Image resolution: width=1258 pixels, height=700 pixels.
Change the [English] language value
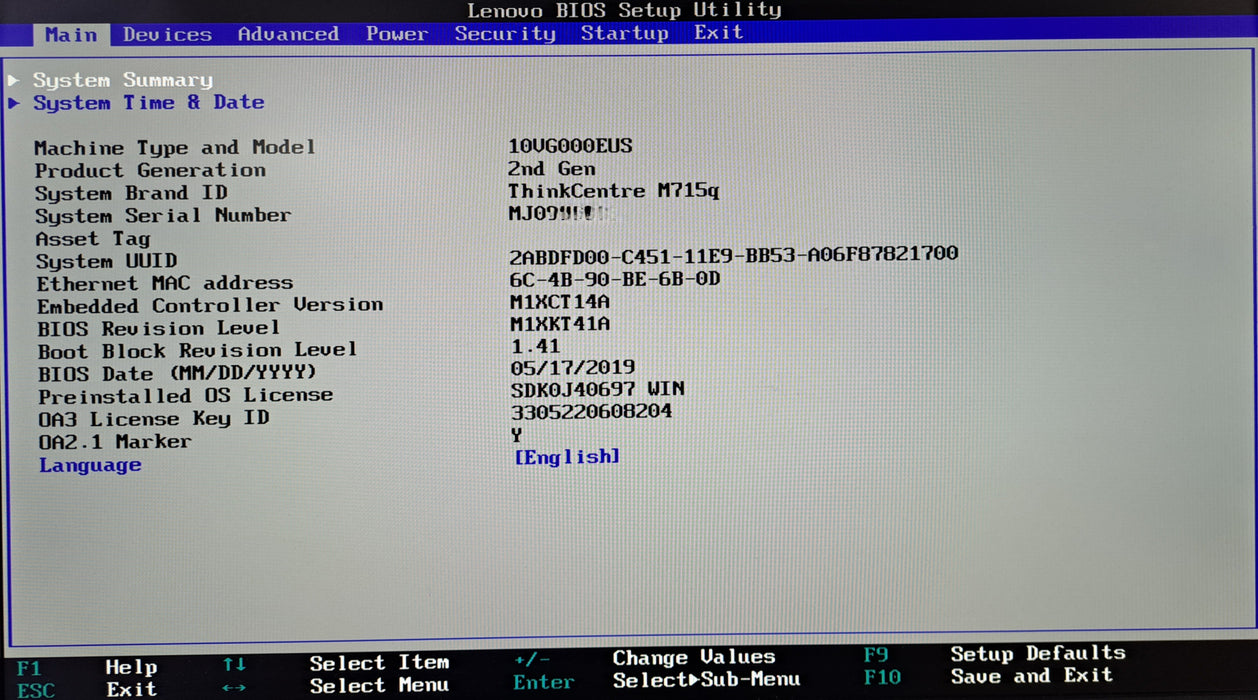pos(567,457)
